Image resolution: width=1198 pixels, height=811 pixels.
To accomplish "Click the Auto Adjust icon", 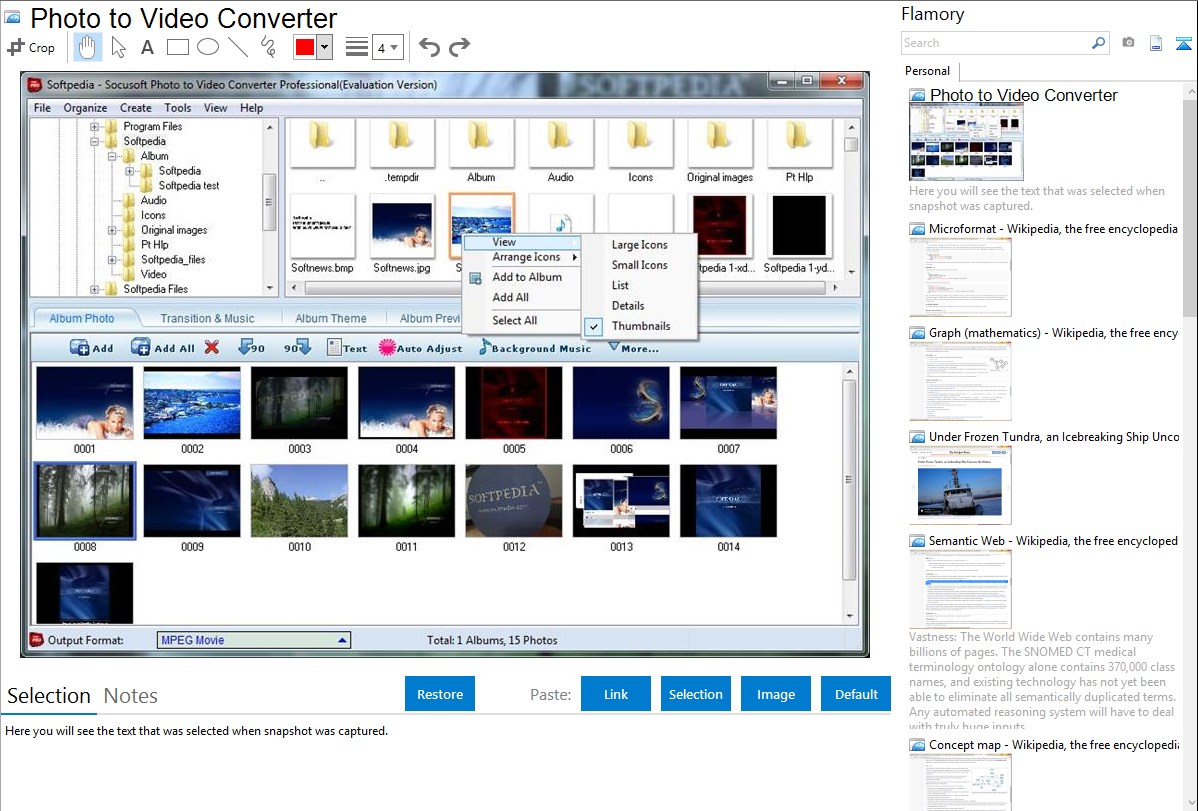I will 421,348.
